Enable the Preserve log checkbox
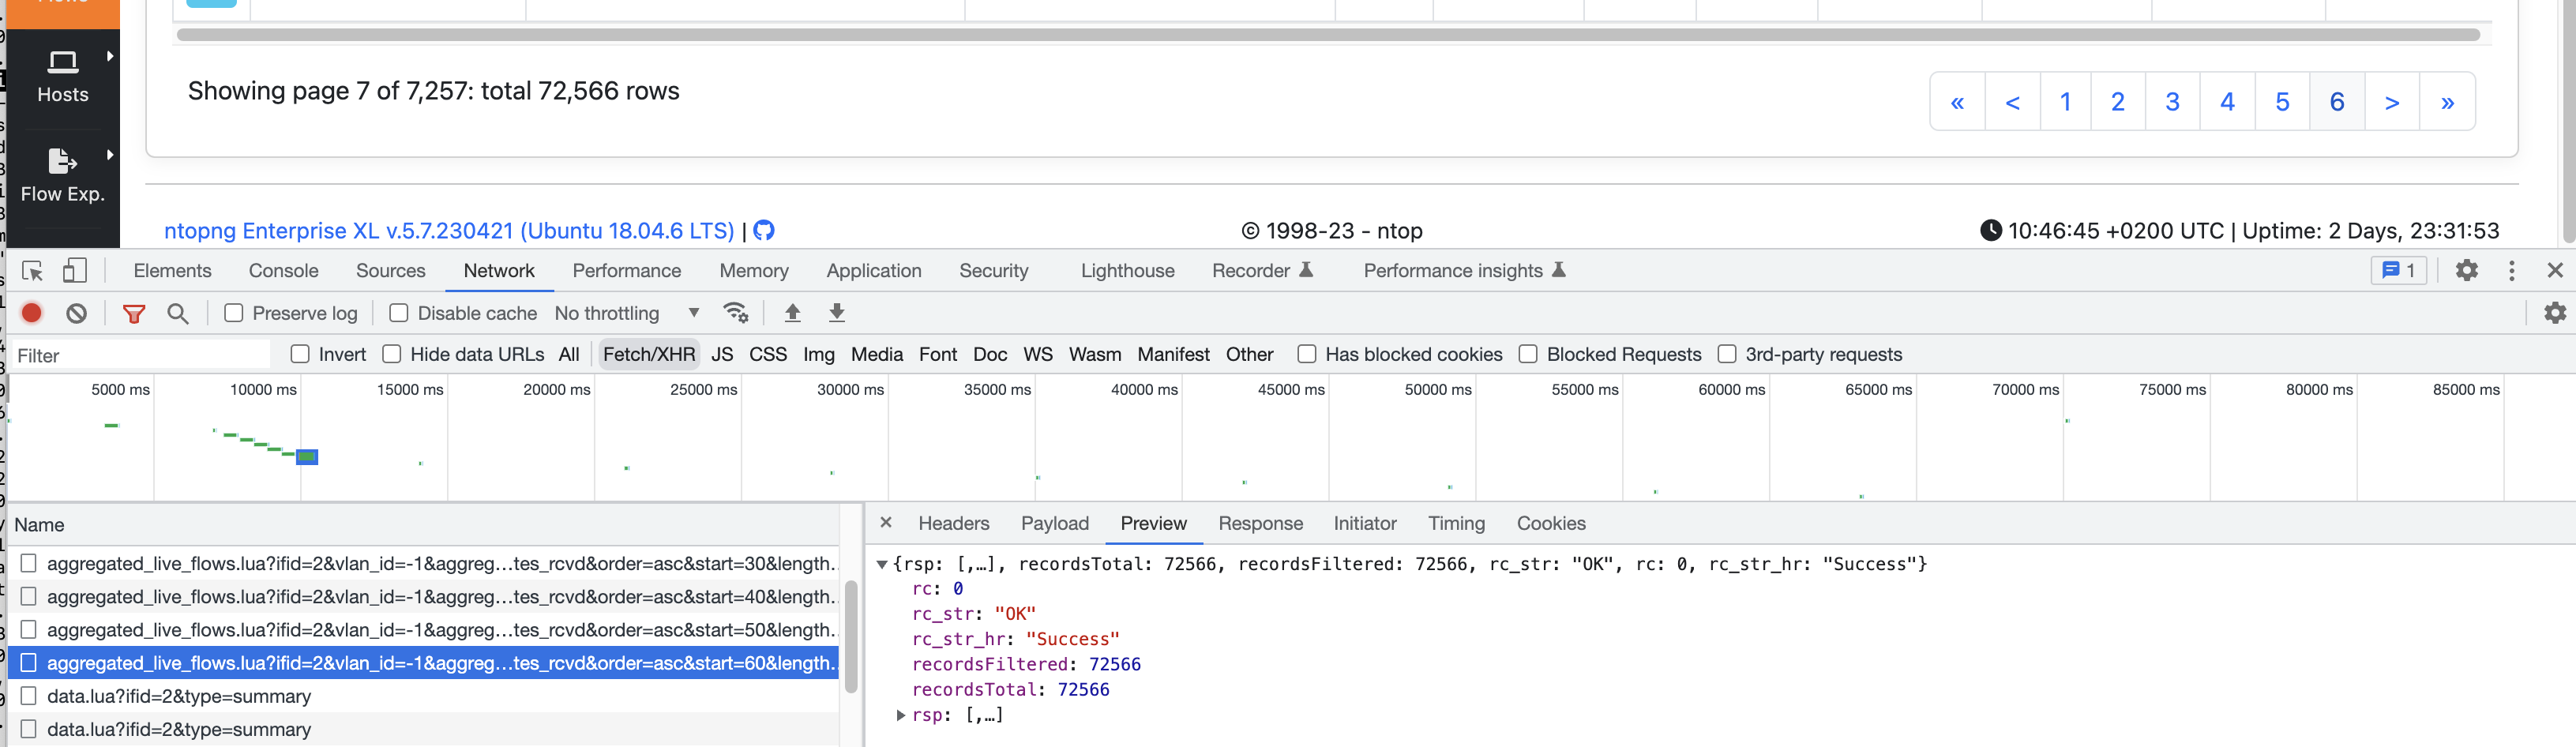 [x=234, y=313]
